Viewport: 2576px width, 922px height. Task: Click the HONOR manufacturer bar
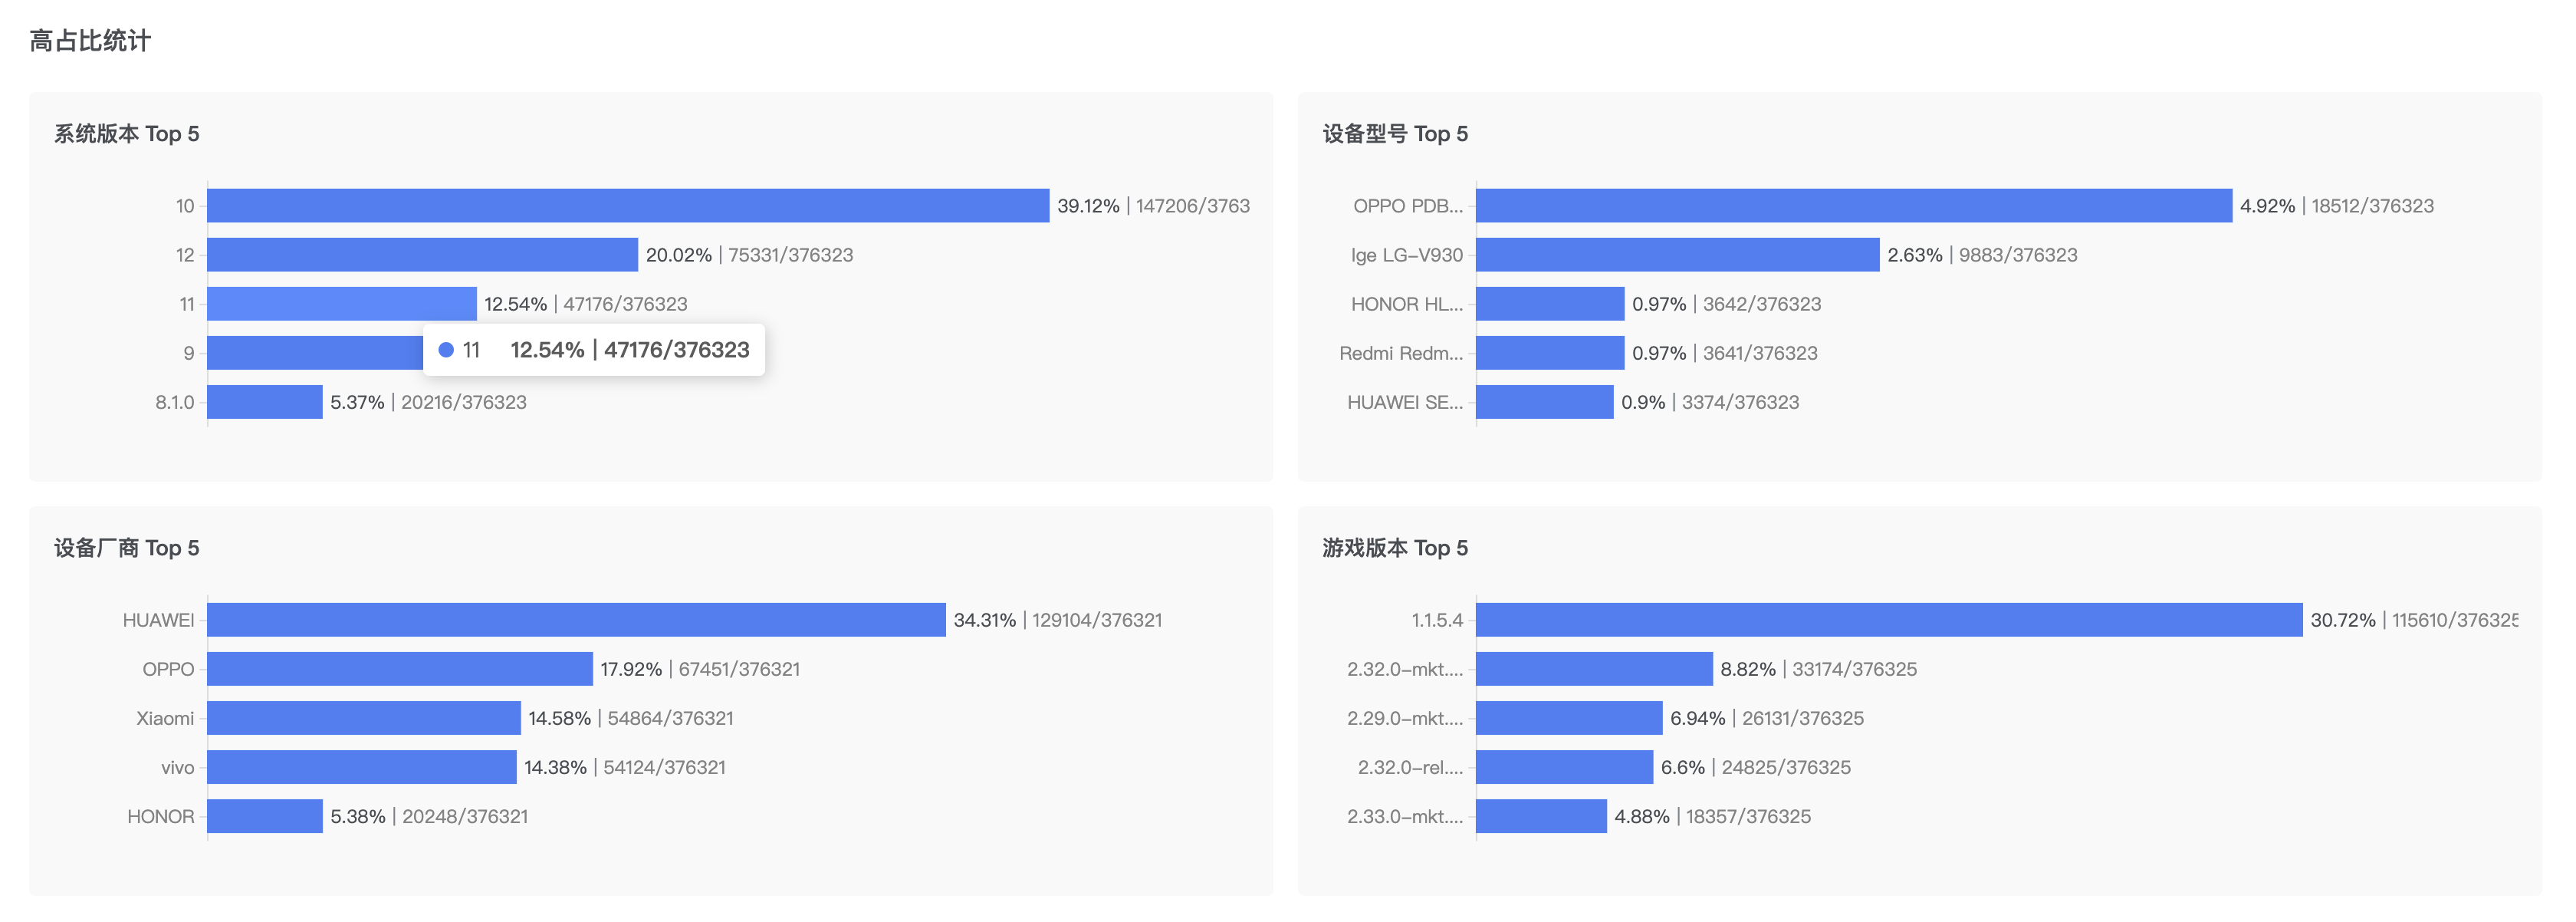(265, 815)
